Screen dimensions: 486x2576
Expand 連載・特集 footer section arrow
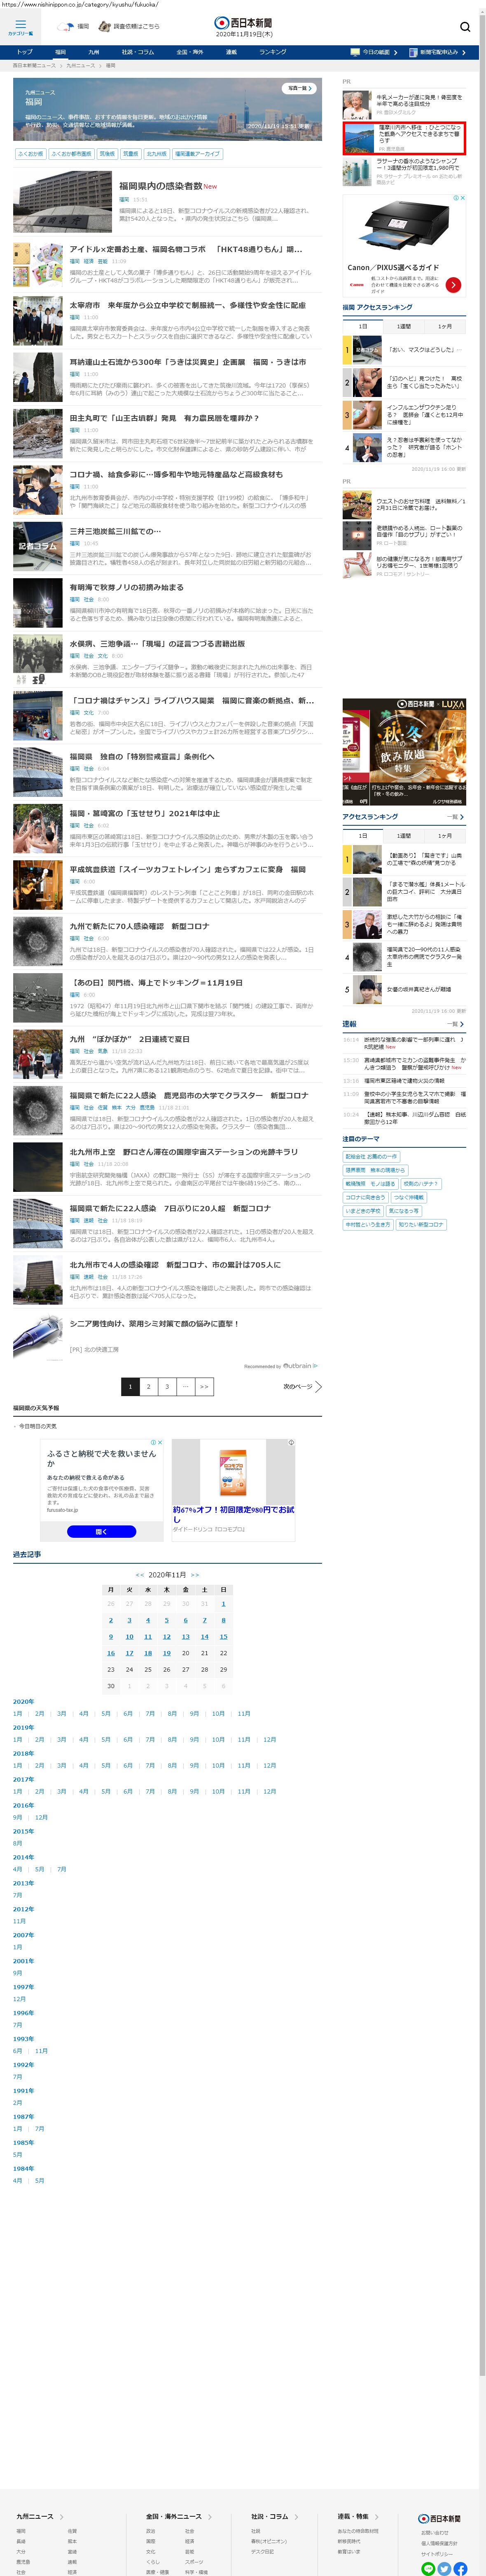377,2517
